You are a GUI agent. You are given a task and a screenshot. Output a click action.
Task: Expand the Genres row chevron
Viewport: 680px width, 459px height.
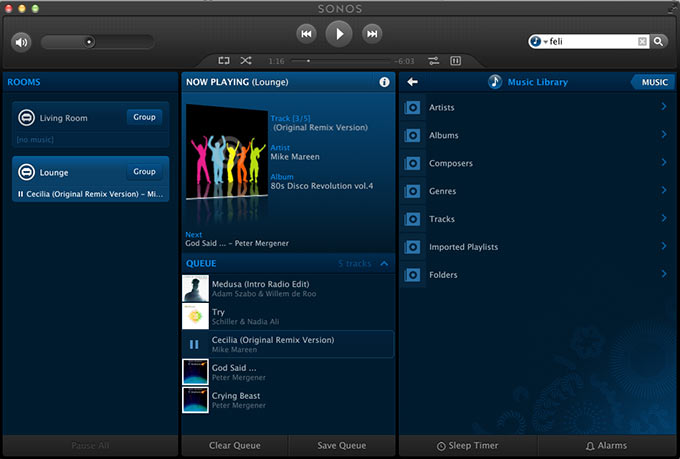pos(664,190)
